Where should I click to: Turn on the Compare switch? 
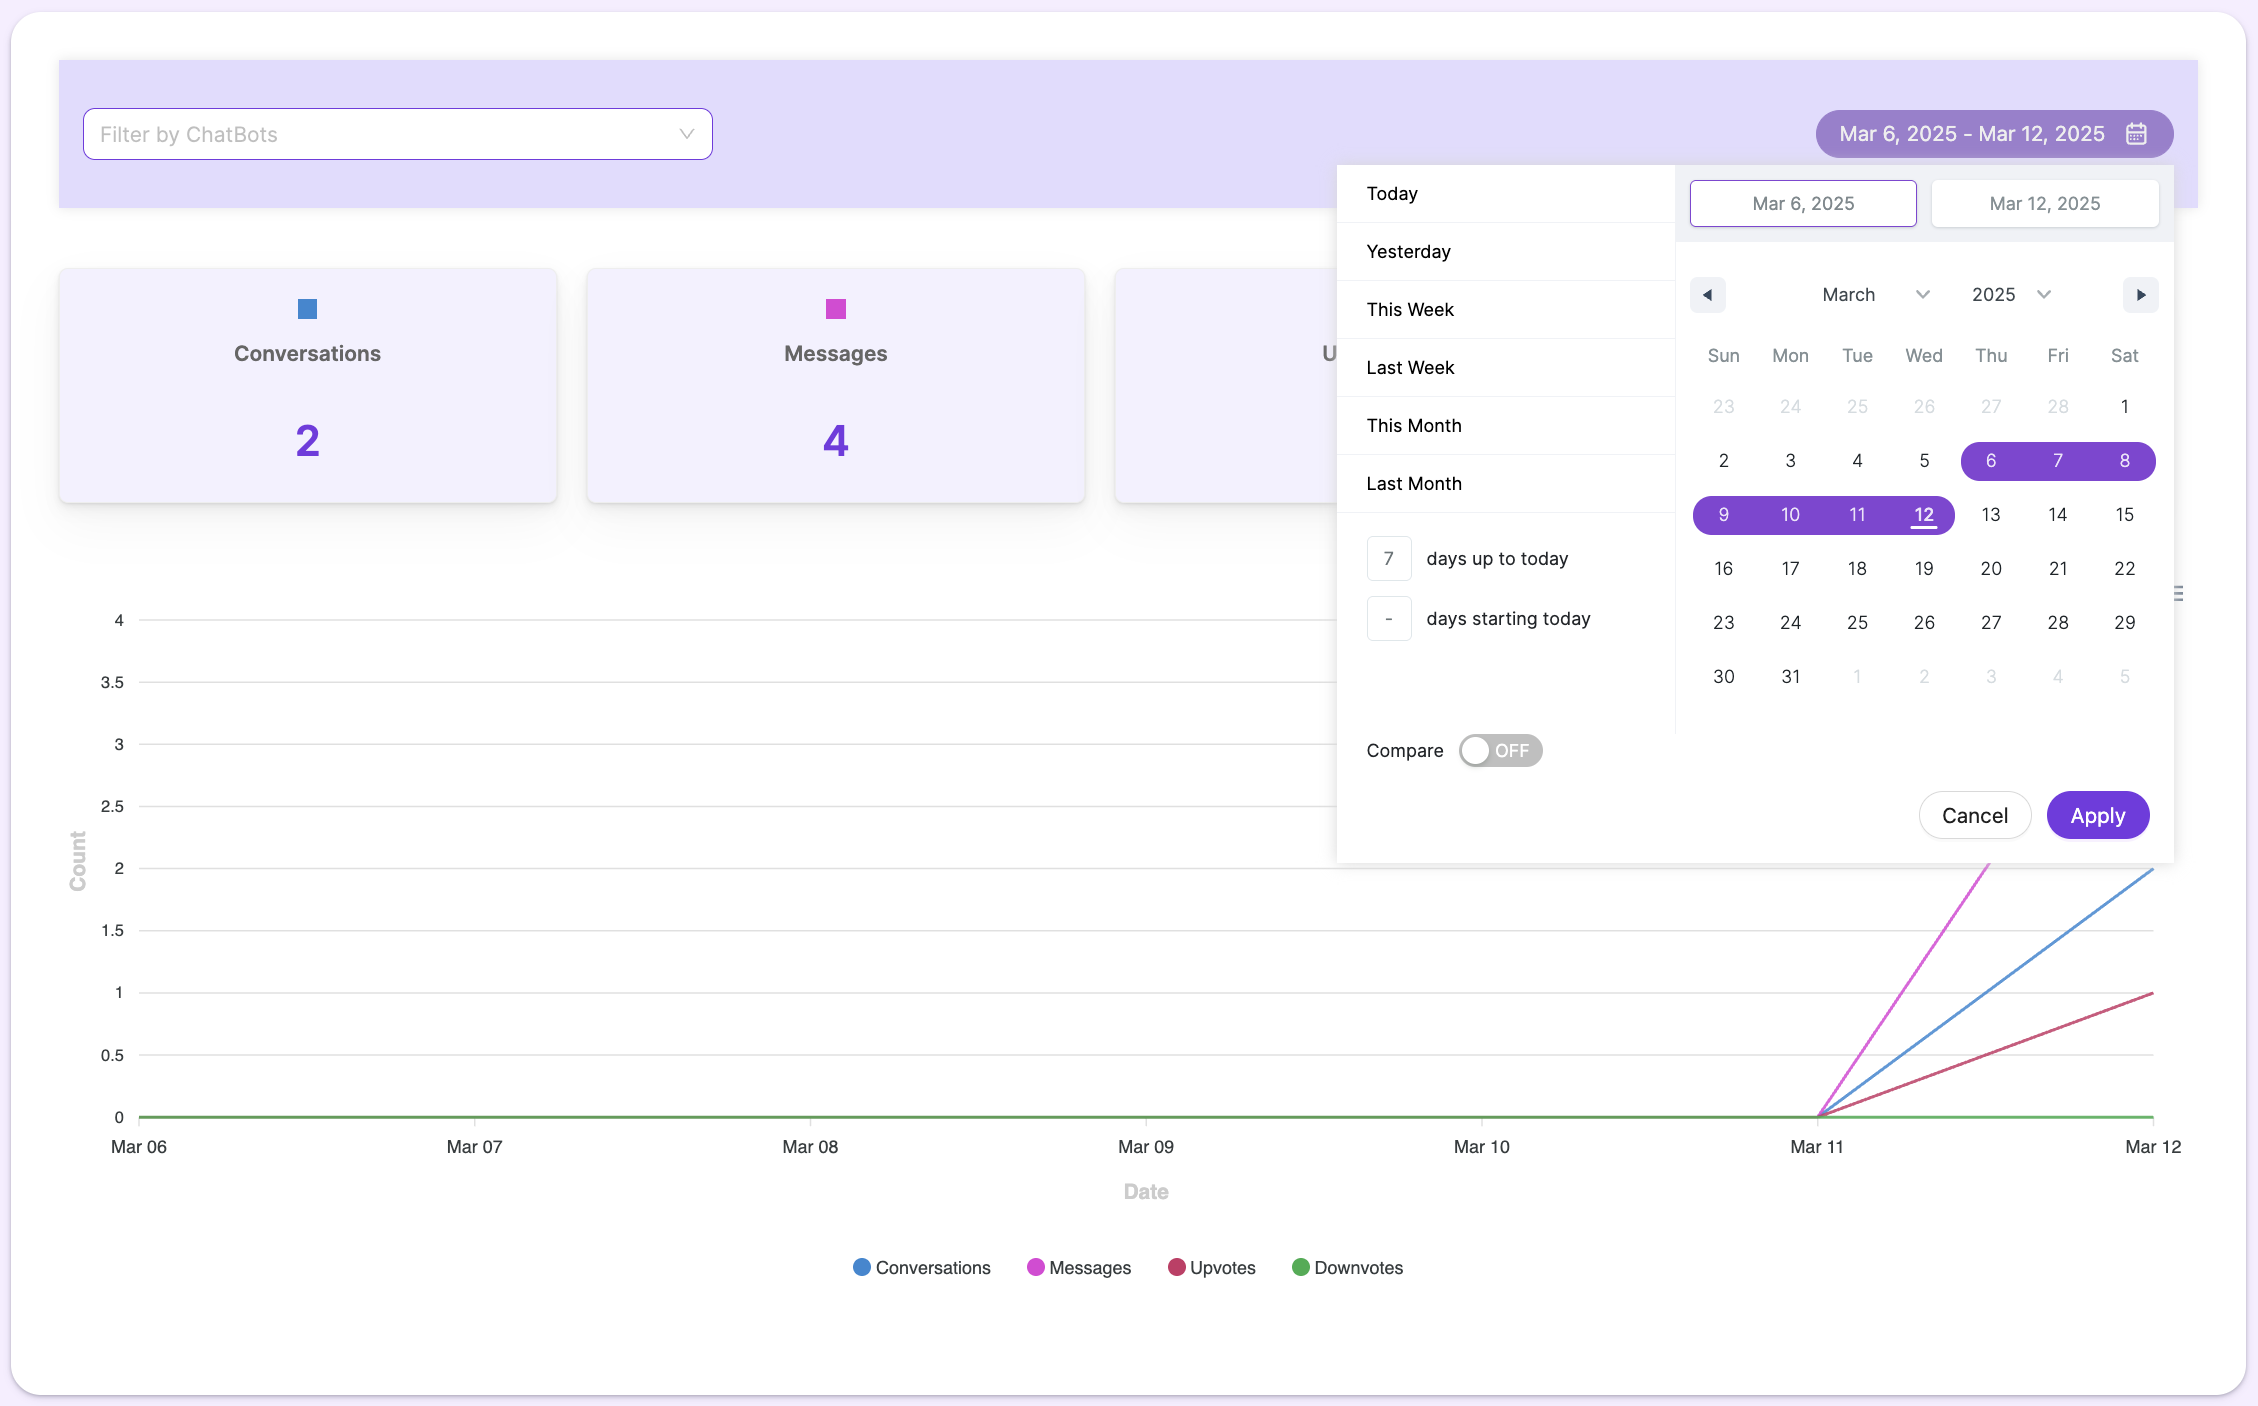[x=1499, y=751]
